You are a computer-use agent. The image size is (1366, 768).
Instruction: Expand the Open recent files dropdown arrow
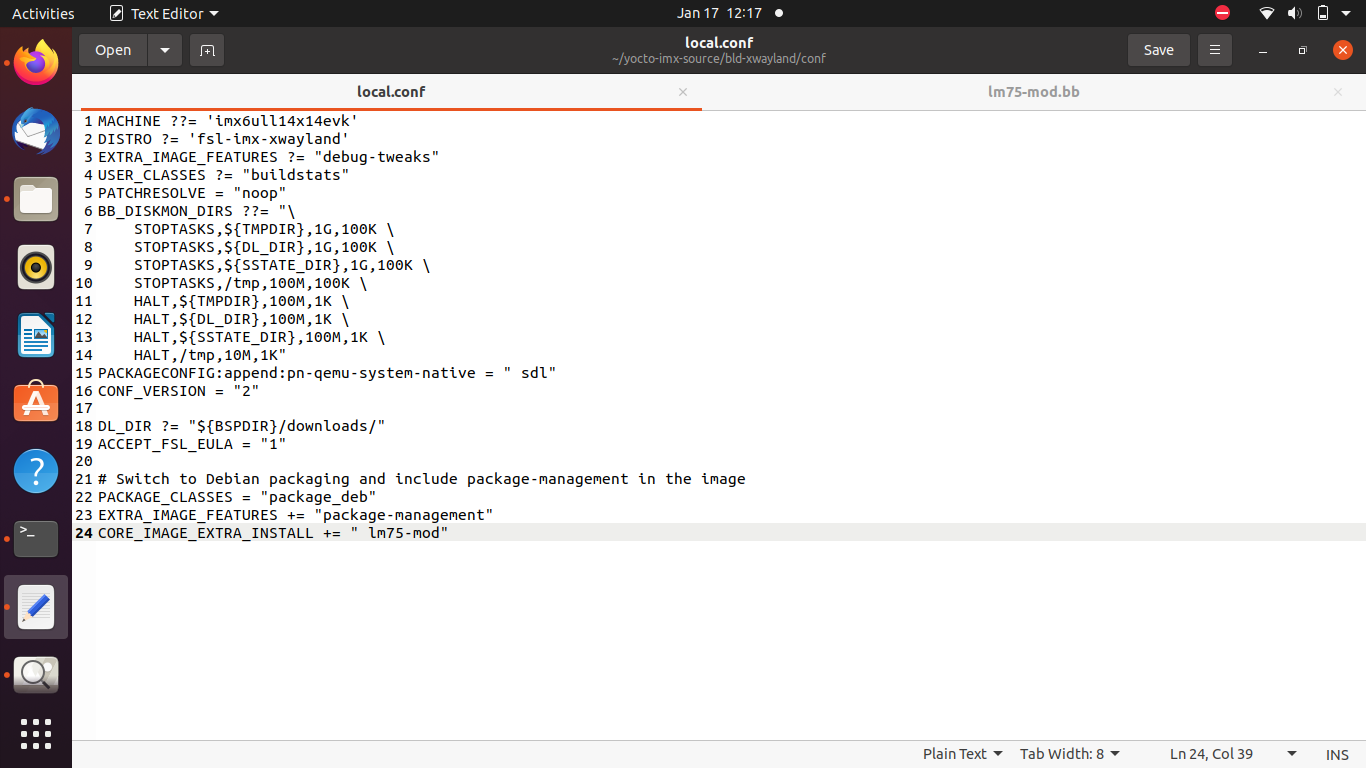point(165,50)
